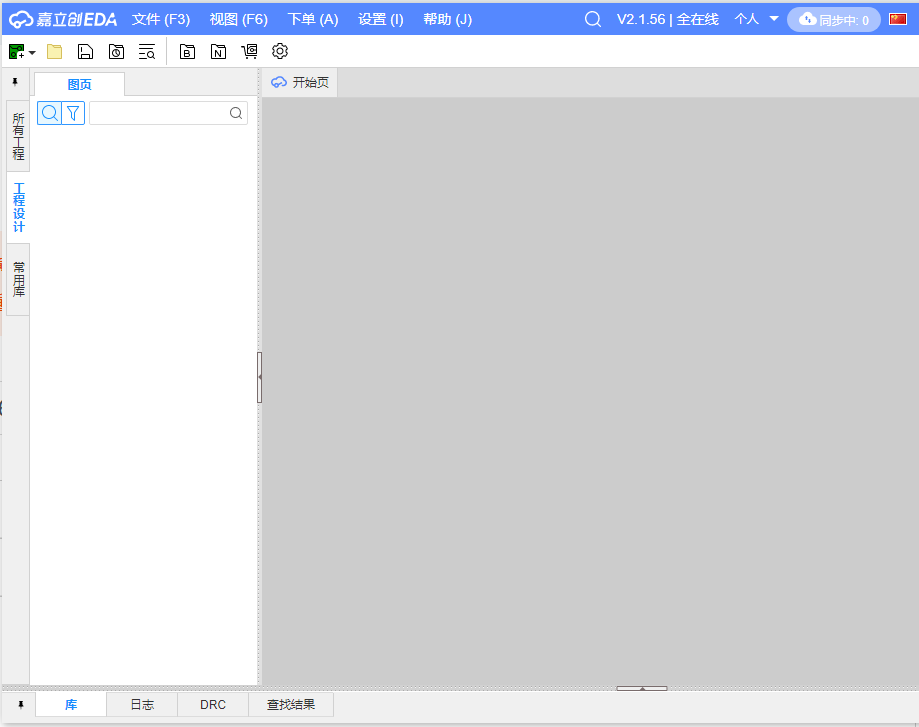Click the new project icon in toolbar
The width and height of the screenshot is (919, 727).
click(x=16, y=52)
